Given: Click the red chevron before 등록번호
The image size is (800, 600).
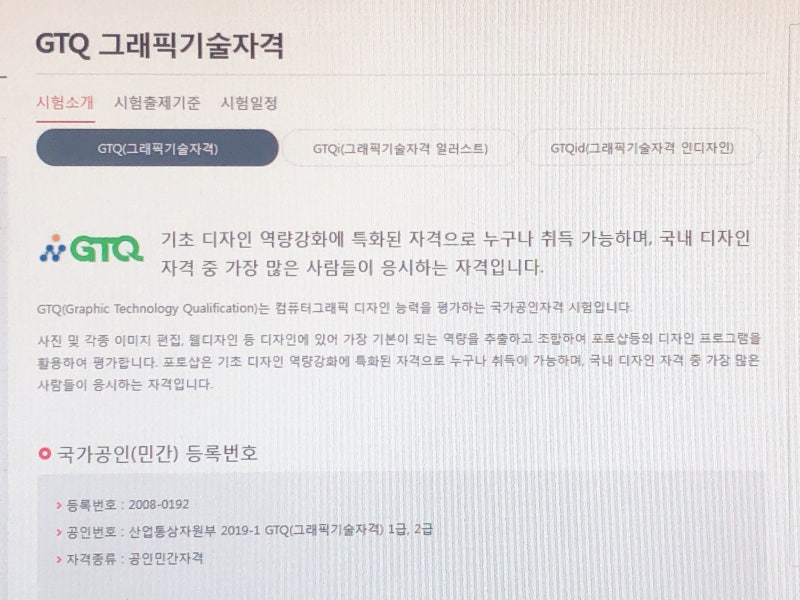Looking at the screenshot, I should (59, 506).
